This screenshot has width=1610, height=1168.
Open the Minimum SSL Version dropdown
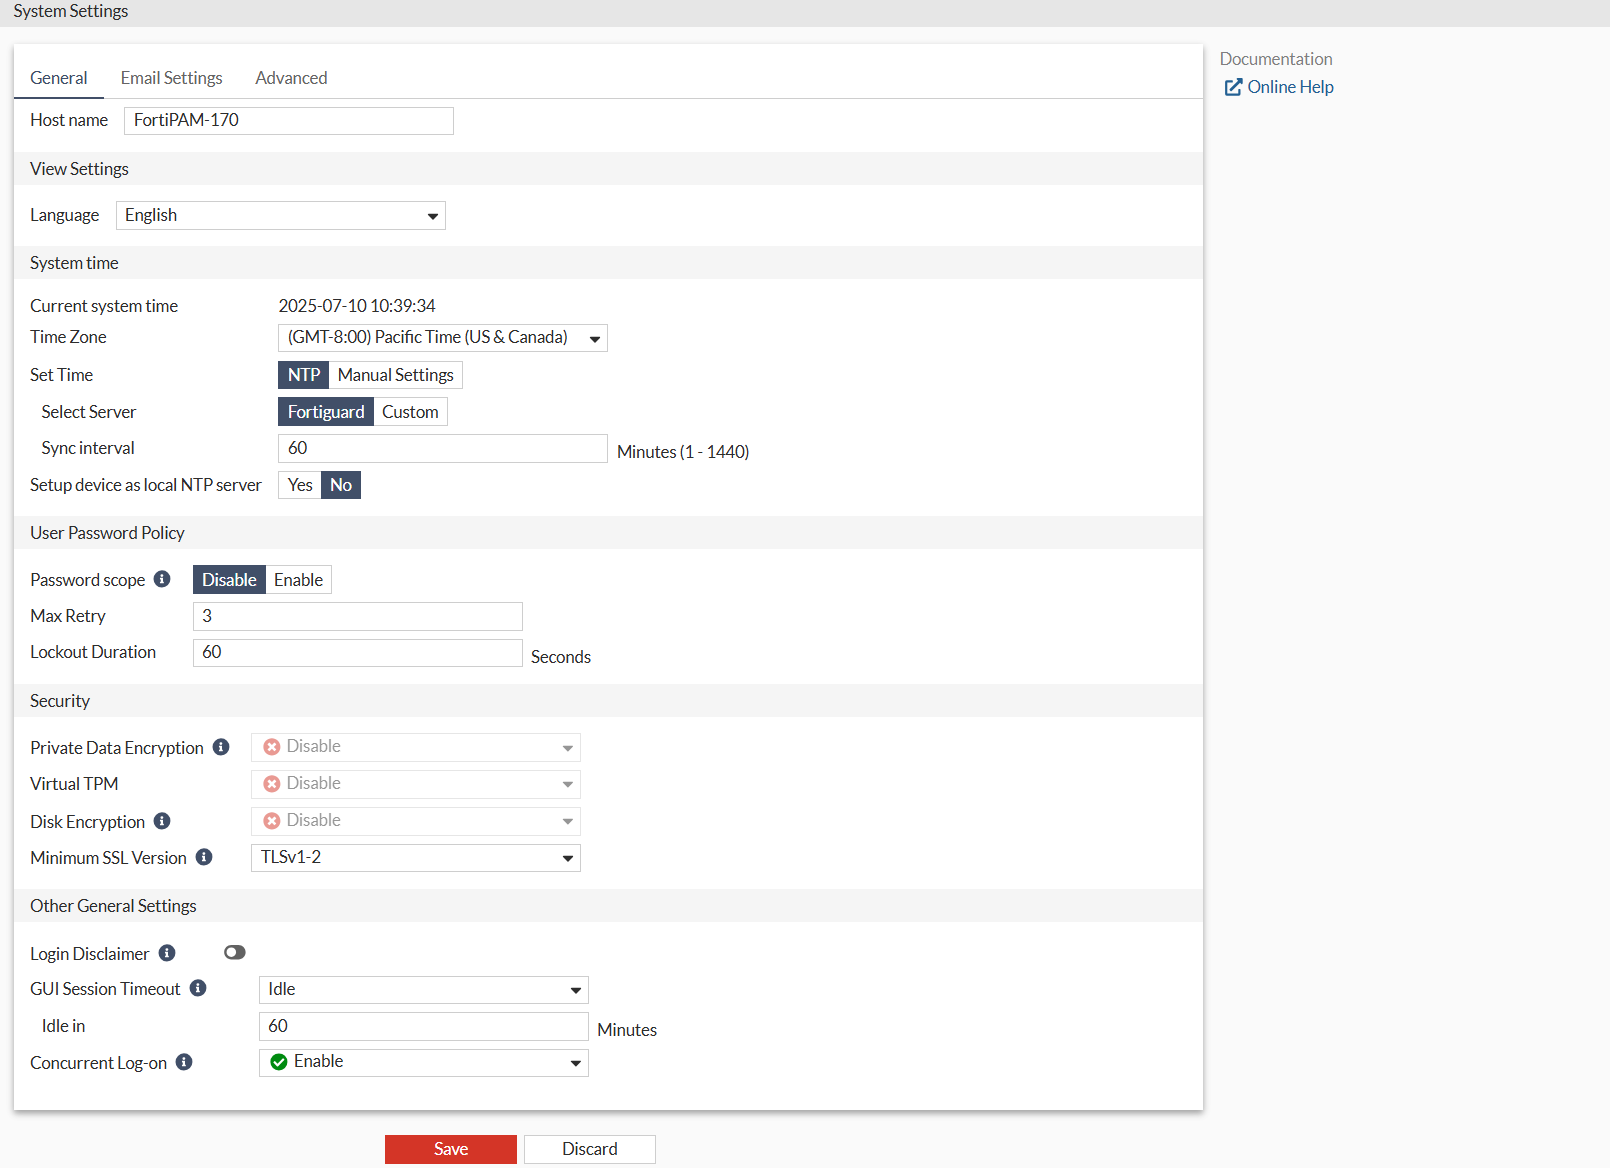pos(415,857)
